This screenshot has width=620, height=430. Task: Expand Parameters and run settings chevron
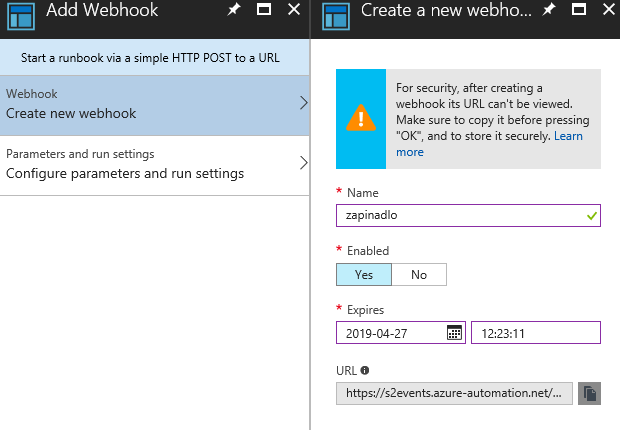(303, 163)
